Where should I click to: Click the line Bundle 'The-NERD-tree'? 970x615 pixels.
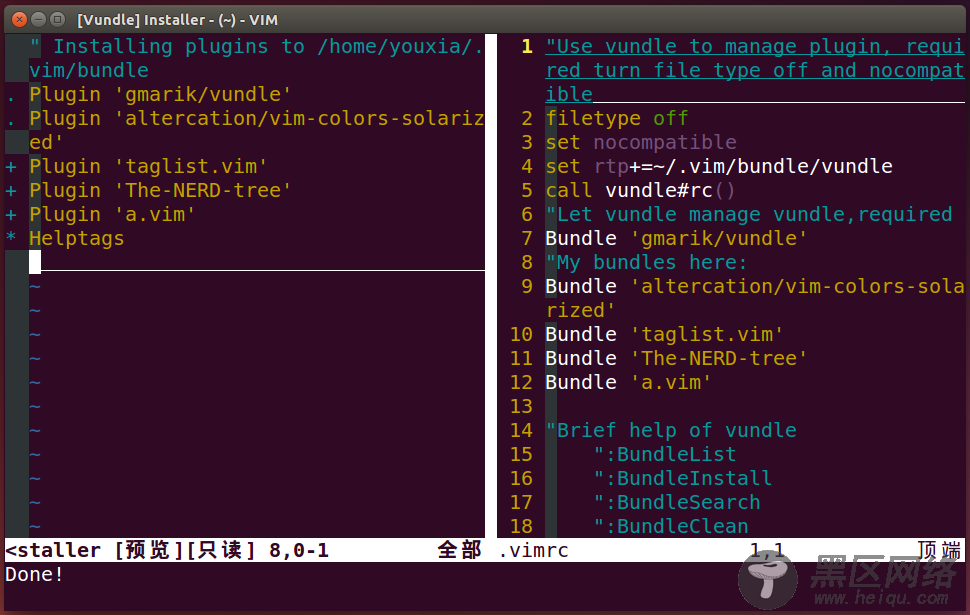(x=676, y=359)
